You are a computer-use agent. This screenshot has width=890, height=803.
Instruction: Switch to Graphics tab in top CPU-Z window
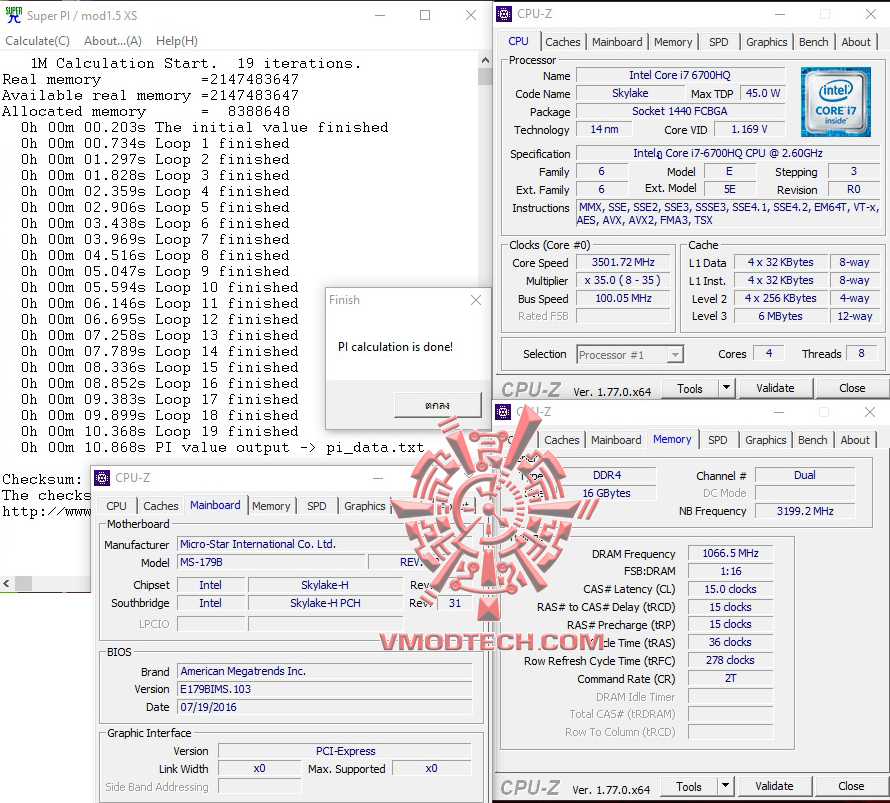(x=766, y=42)
